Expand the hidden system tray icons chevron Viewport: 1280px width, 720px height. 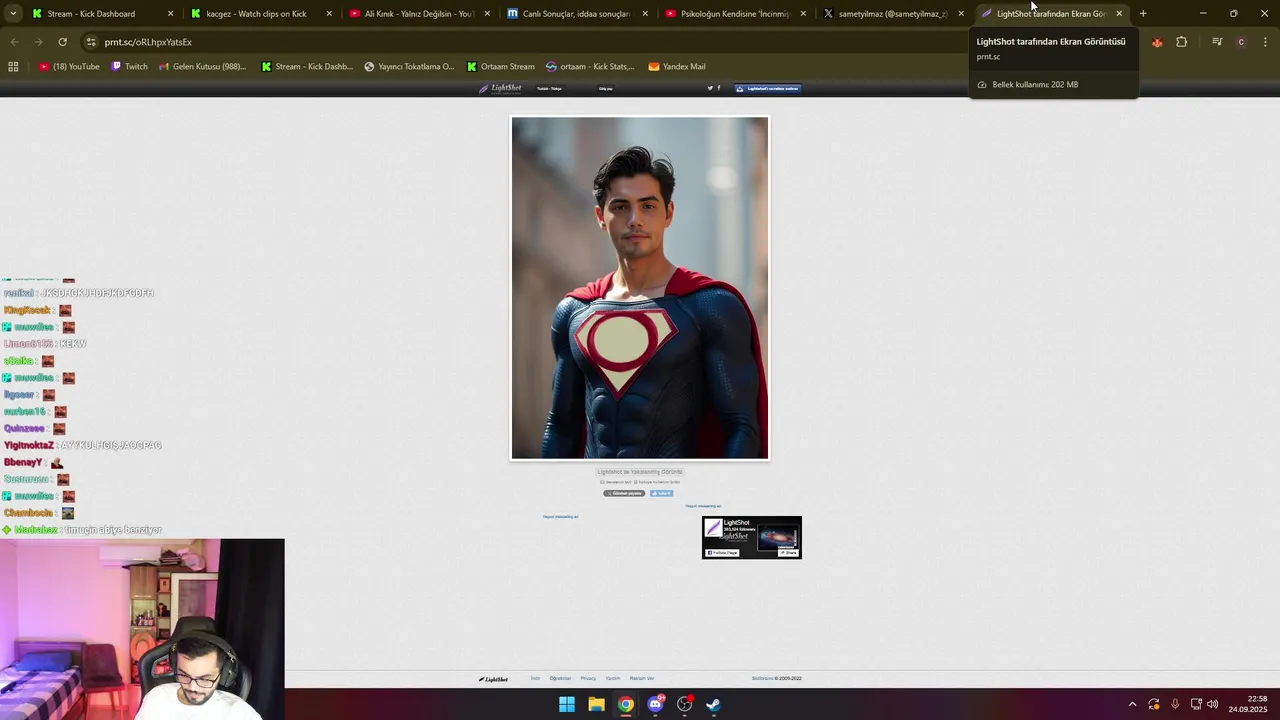pyautogui.click(x=1132, y=704)
